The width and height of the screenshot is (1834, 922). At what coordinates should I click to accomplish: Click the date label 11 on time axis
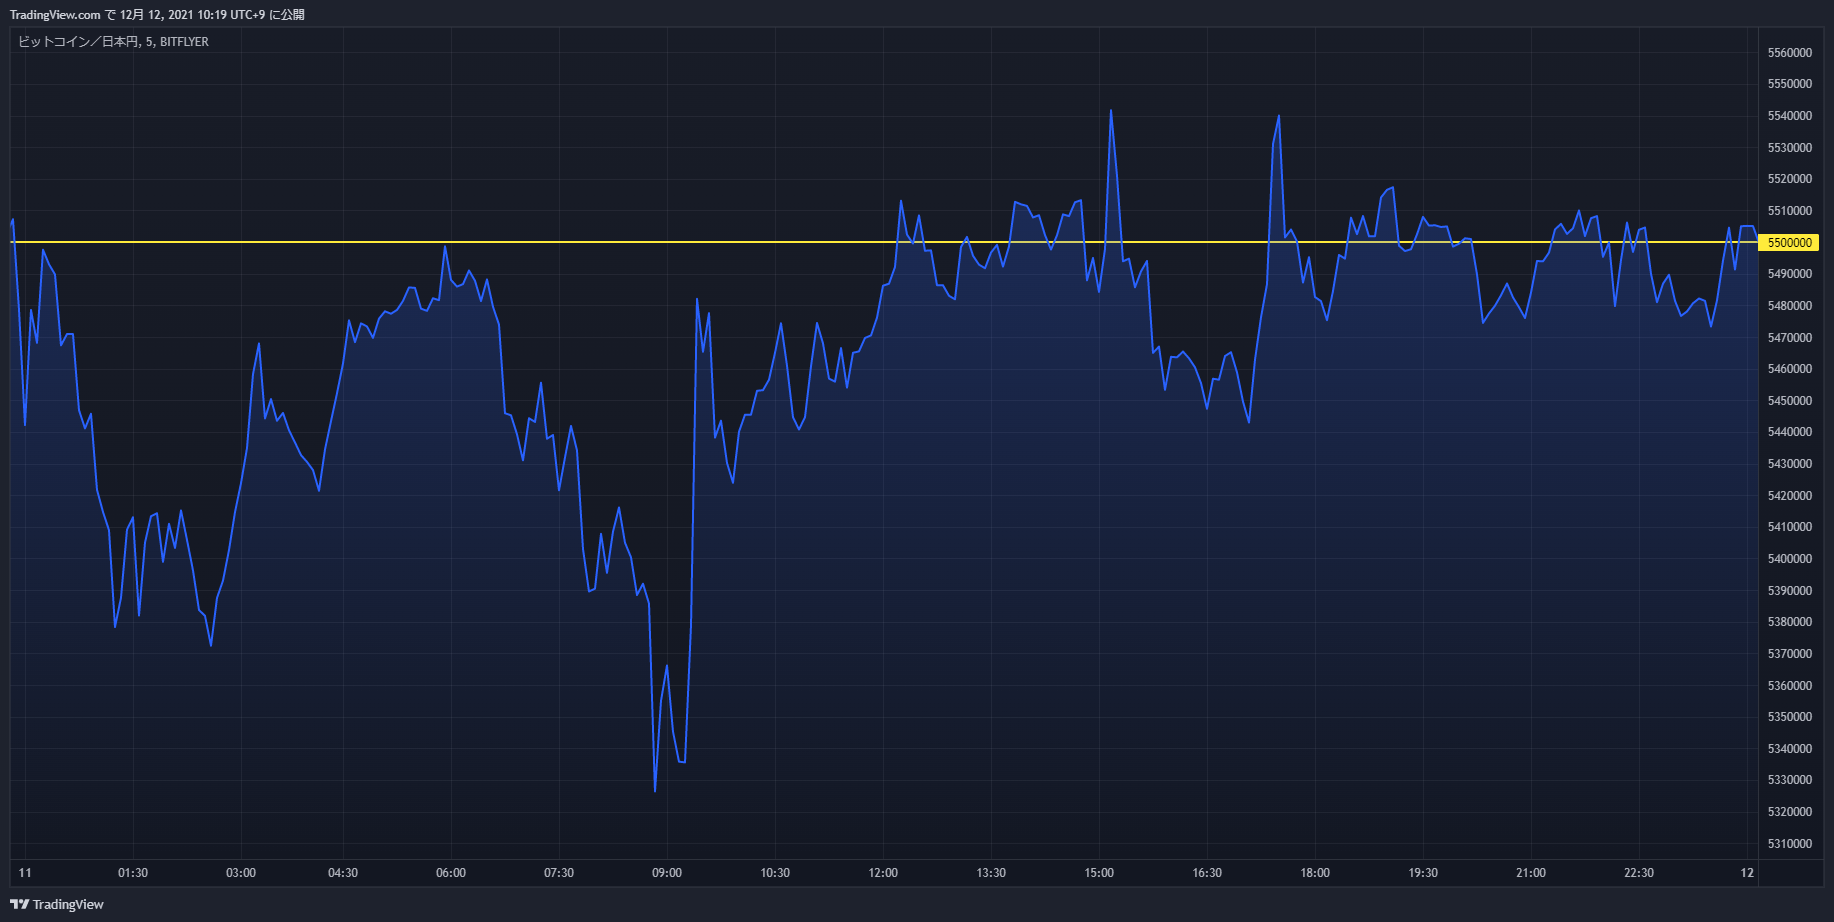(25, 873)
